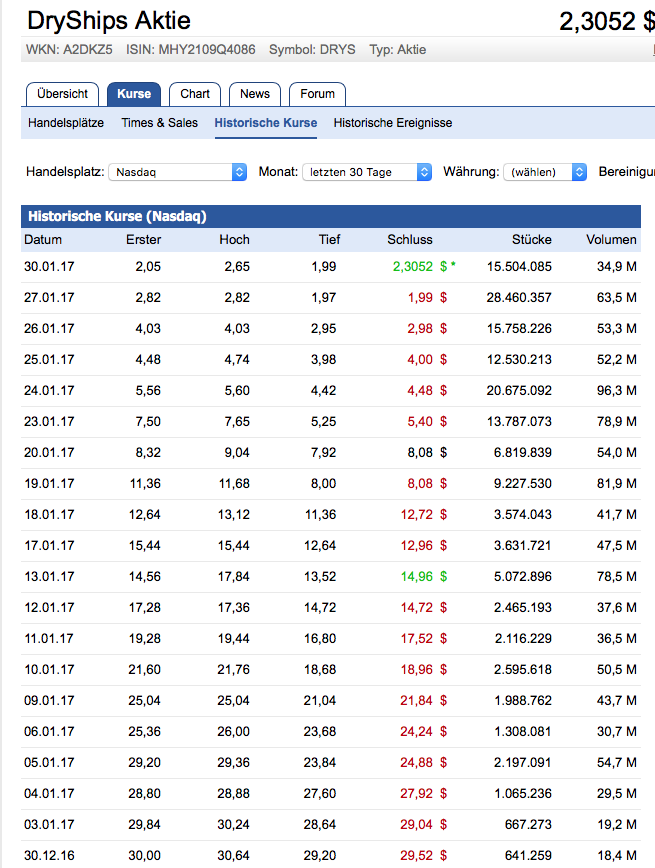Expand the Währung currency dropdown
The image size is (655, 868).
[544, 172]
